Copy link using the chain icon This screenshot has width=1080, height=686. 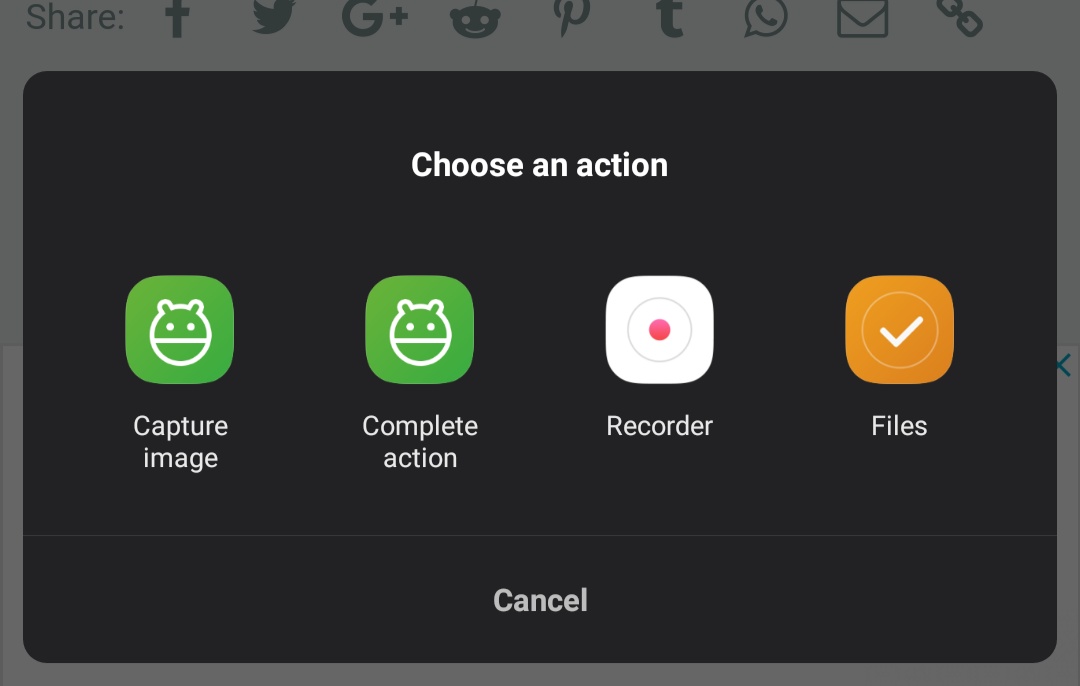959,17
